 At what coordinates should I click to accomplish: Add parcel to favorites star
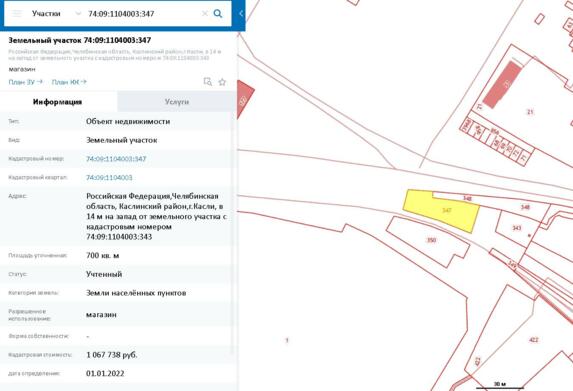point(222,82)
